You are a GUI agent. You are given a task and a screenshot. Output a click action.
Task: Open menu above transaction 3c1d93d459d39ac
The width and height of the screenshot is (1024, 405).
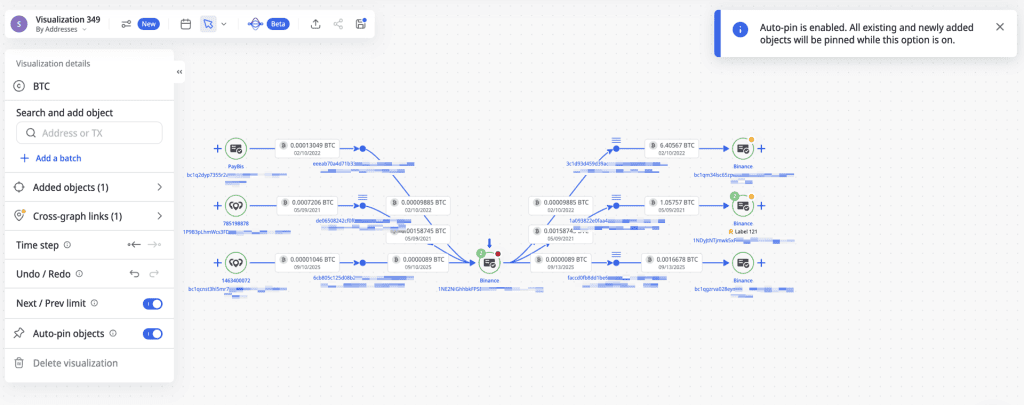(x=615, y=140)
